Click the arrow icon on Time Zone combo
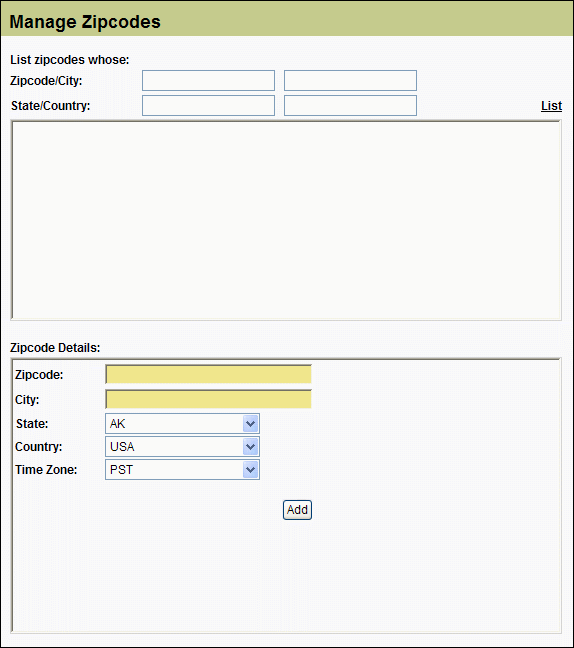 [x=250, y=470]
